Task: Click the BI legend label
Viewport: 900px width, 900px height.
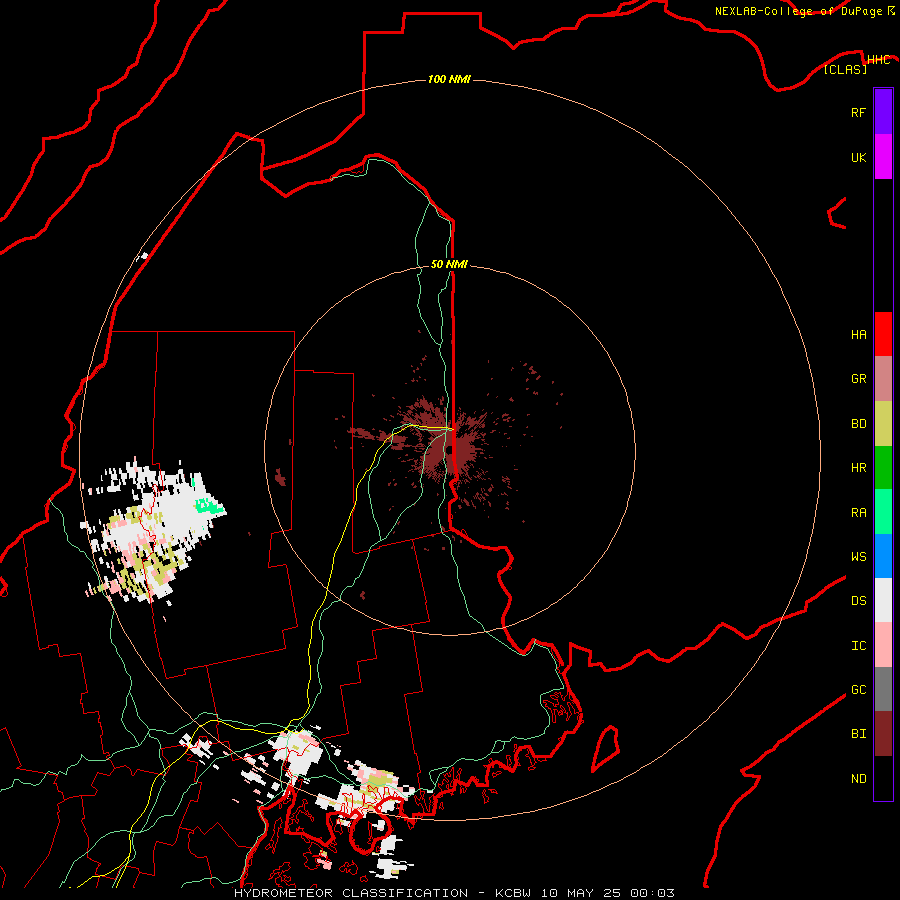Action: point(858,734)
